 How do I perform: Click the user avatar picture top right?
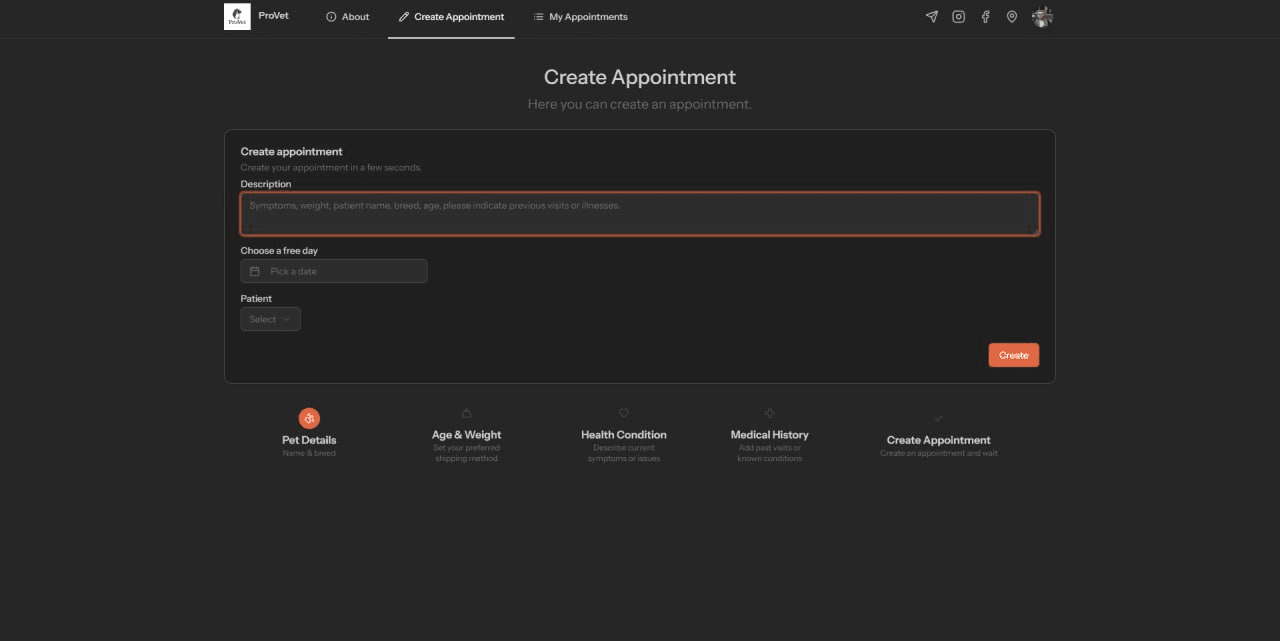tap(1042, 16)
